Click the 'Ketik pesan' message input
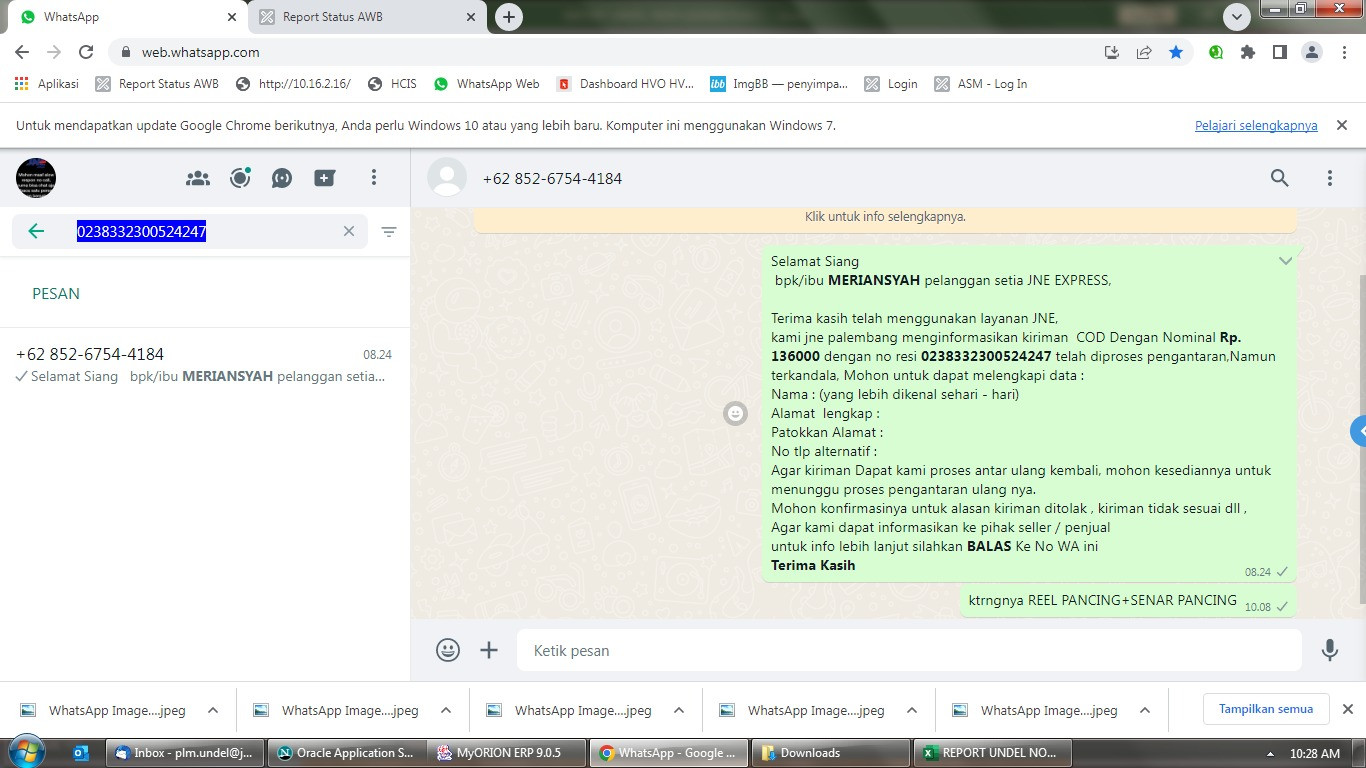1366x768 pixels. coord(909,650)
